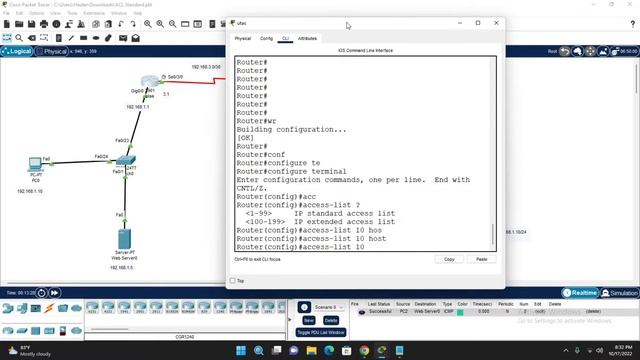Choose the Resize Shape tool

click(44, 38)
